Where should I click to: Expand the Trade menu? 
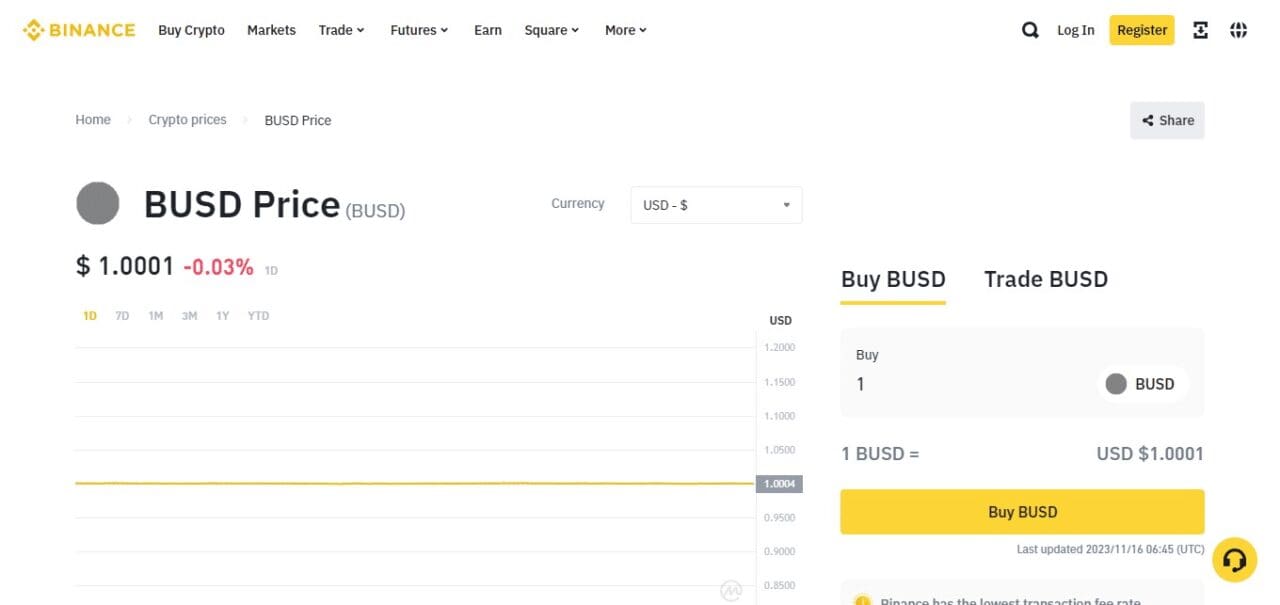click(x=341, y=30)
